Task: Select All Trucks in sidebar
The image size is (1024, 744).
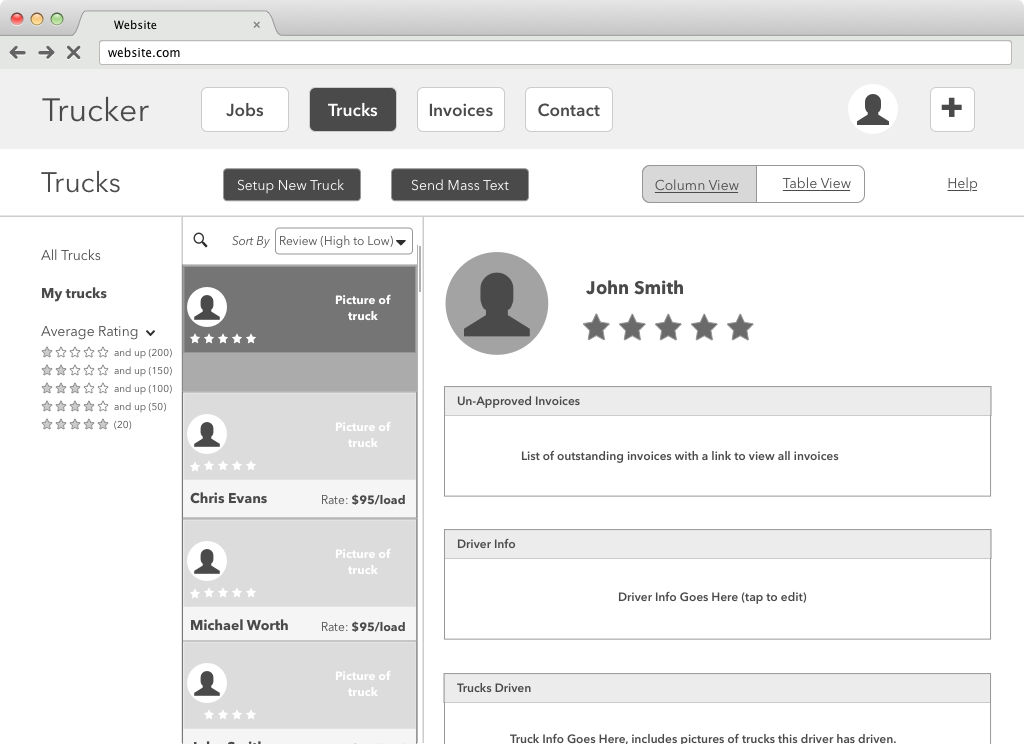Action: pos(71,255)
